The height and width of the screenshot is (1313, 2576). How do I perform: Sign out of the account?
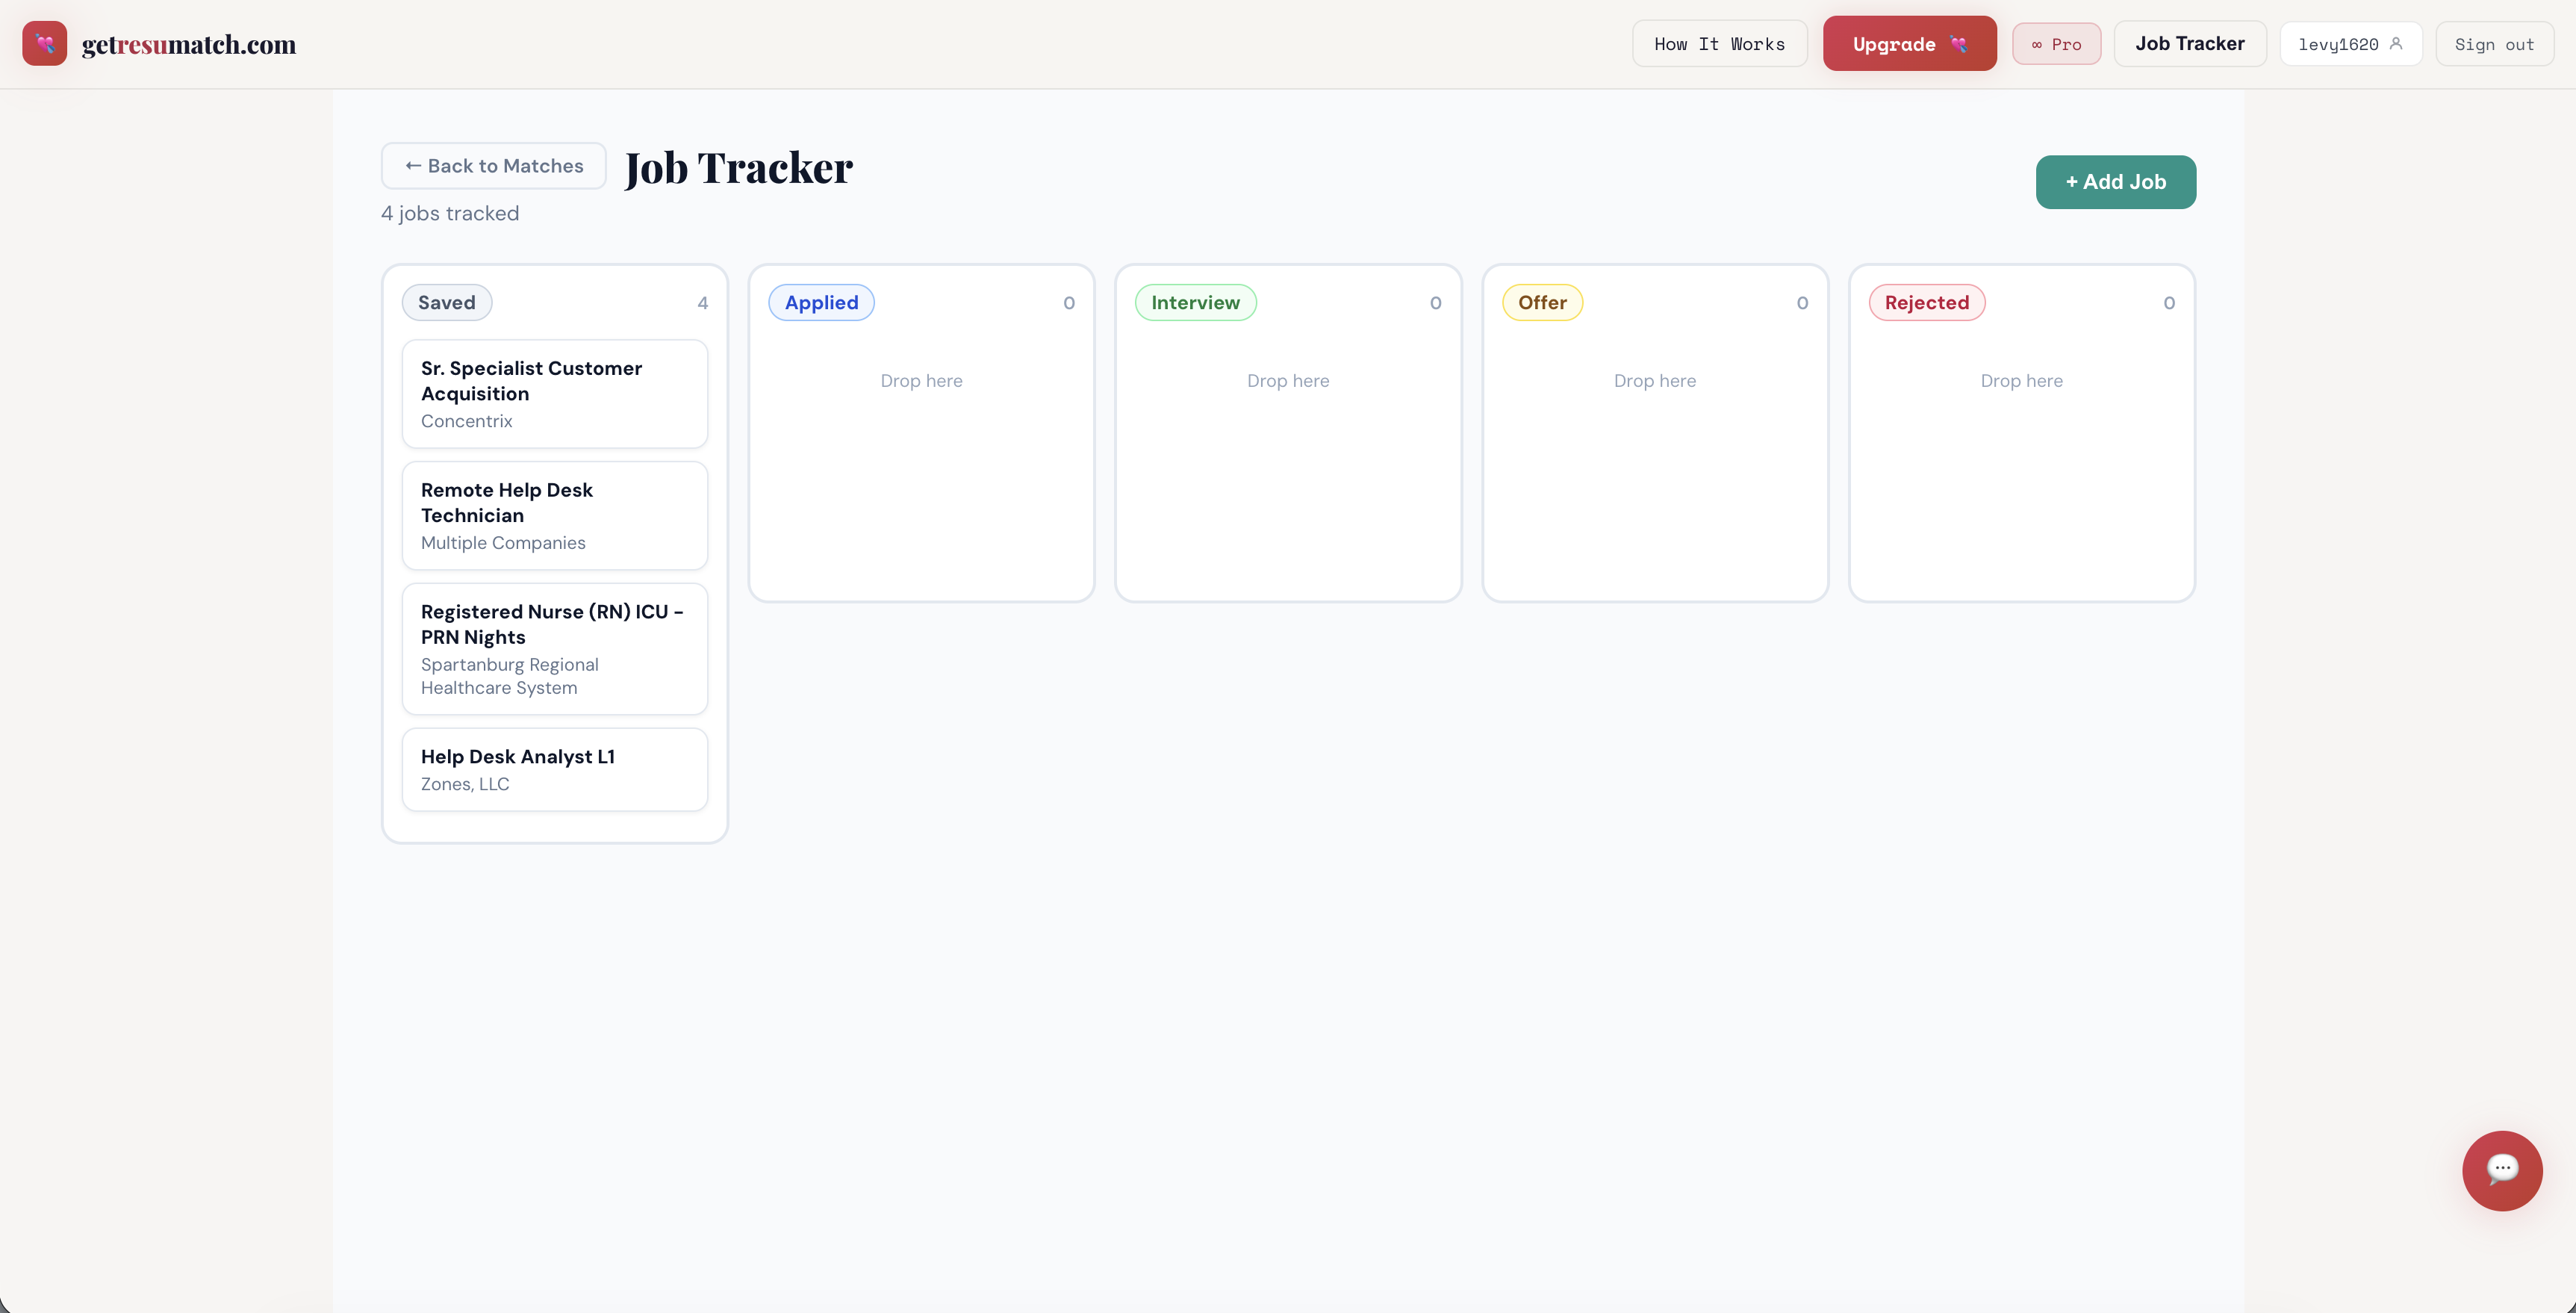click(2493, 44)
